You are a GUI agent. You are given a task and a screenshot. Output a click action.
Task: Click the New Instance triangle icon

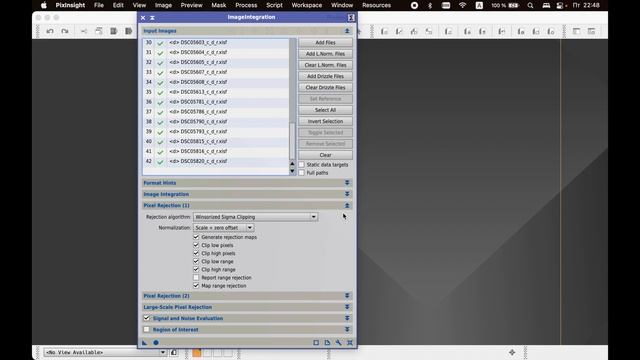pos(144,343)
